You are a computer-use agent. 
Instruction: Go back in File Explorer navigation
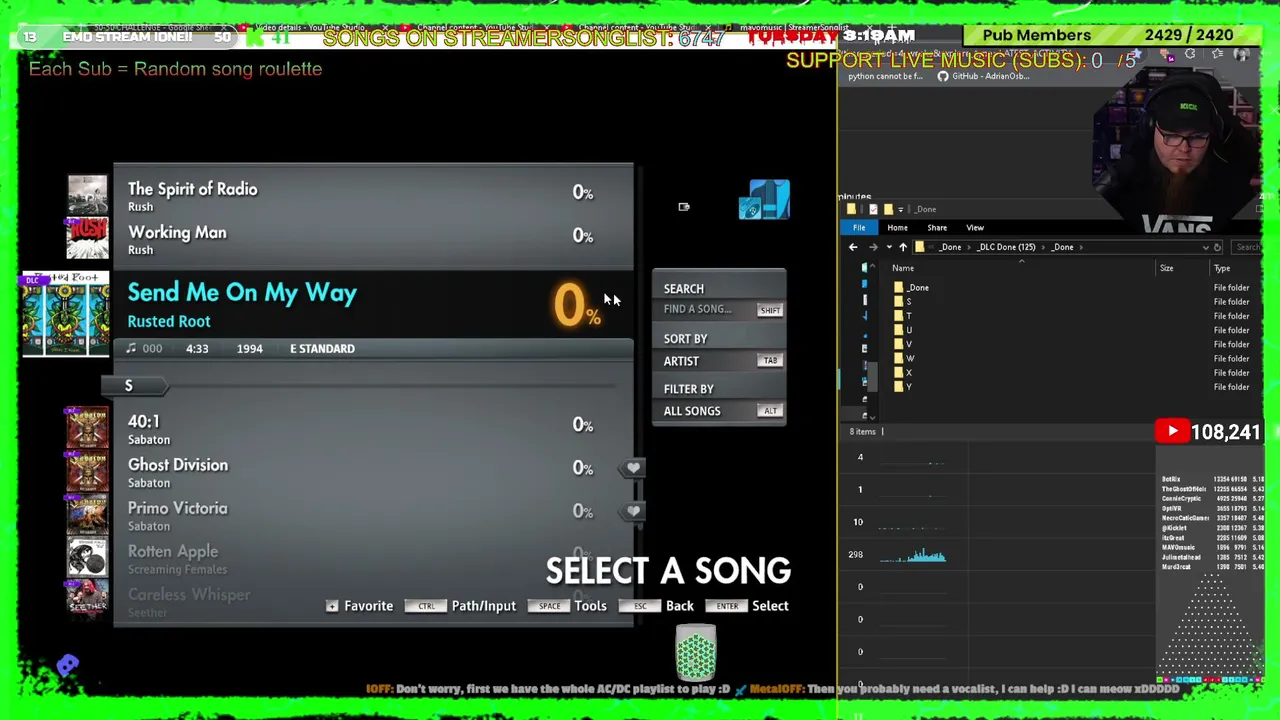[853, 247]
